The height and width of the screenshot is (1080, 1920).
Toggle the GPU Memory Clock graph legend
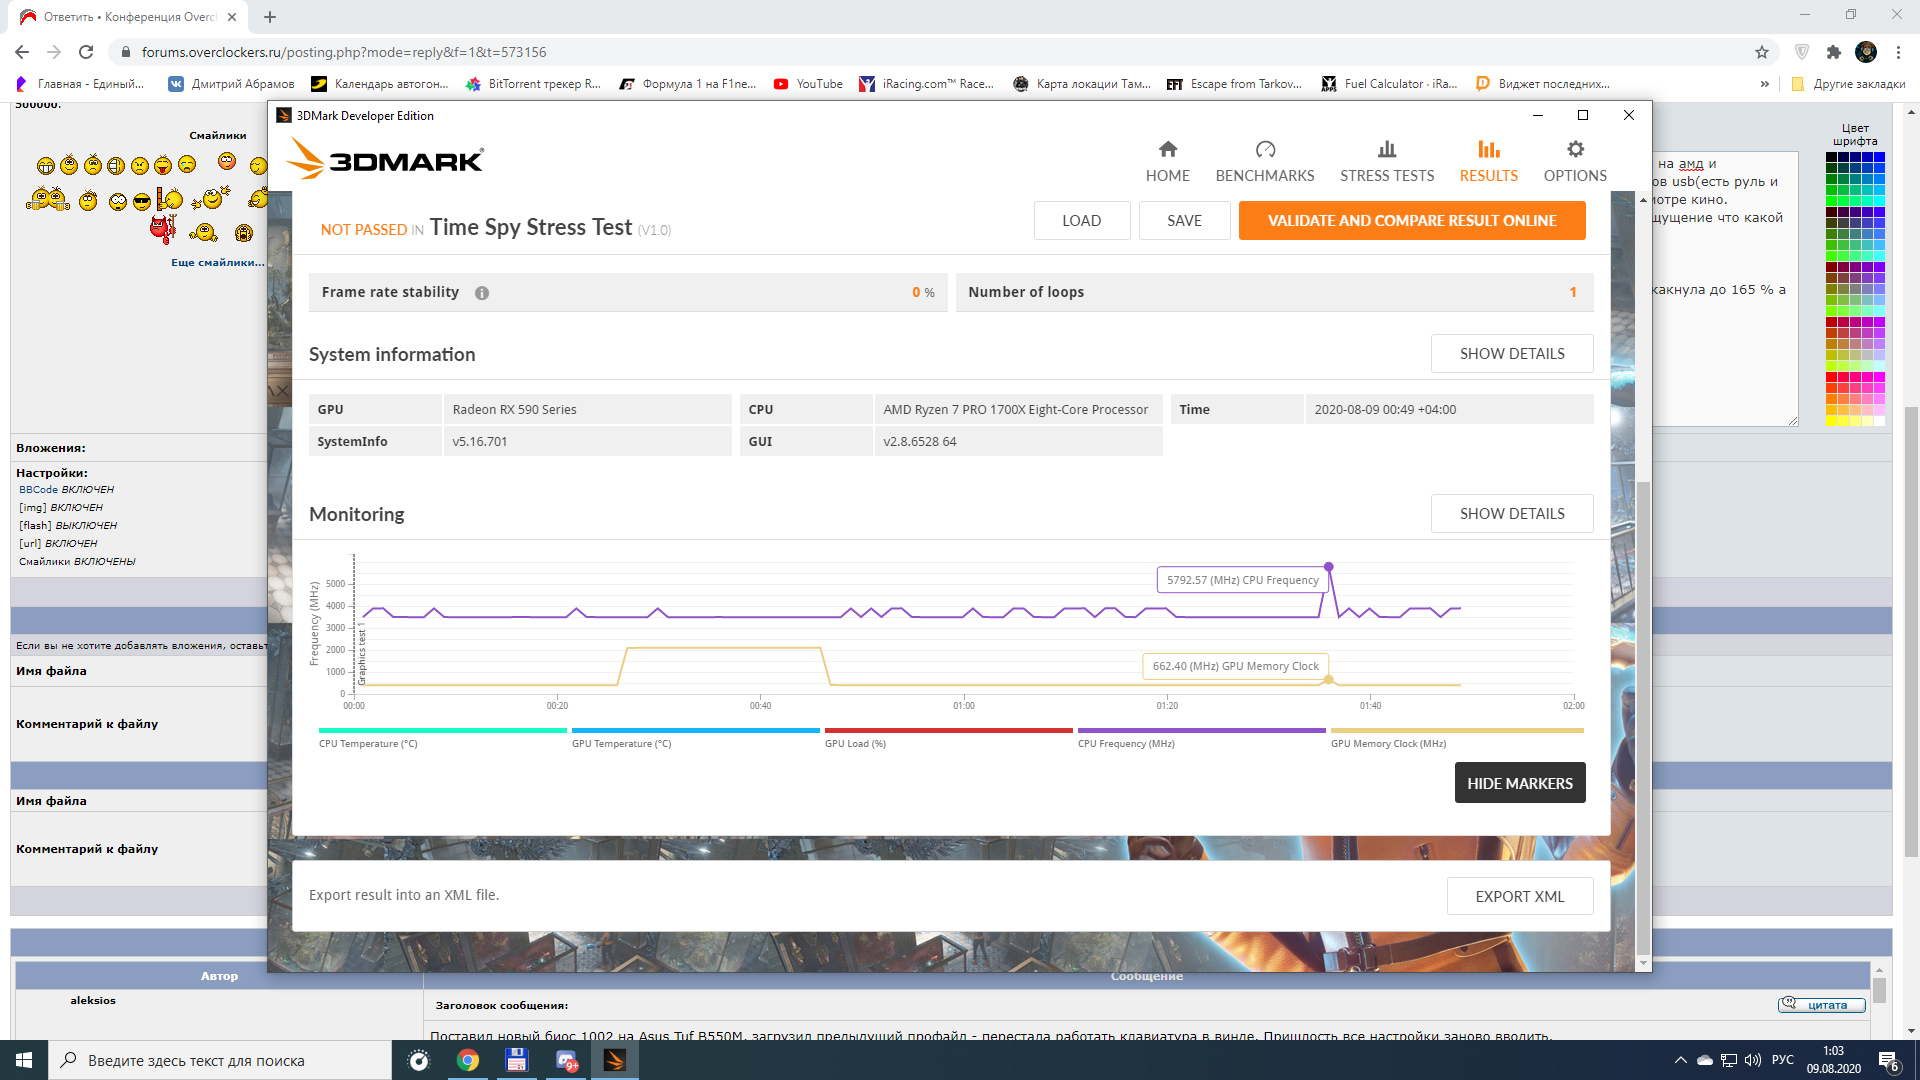point(1388,743)
